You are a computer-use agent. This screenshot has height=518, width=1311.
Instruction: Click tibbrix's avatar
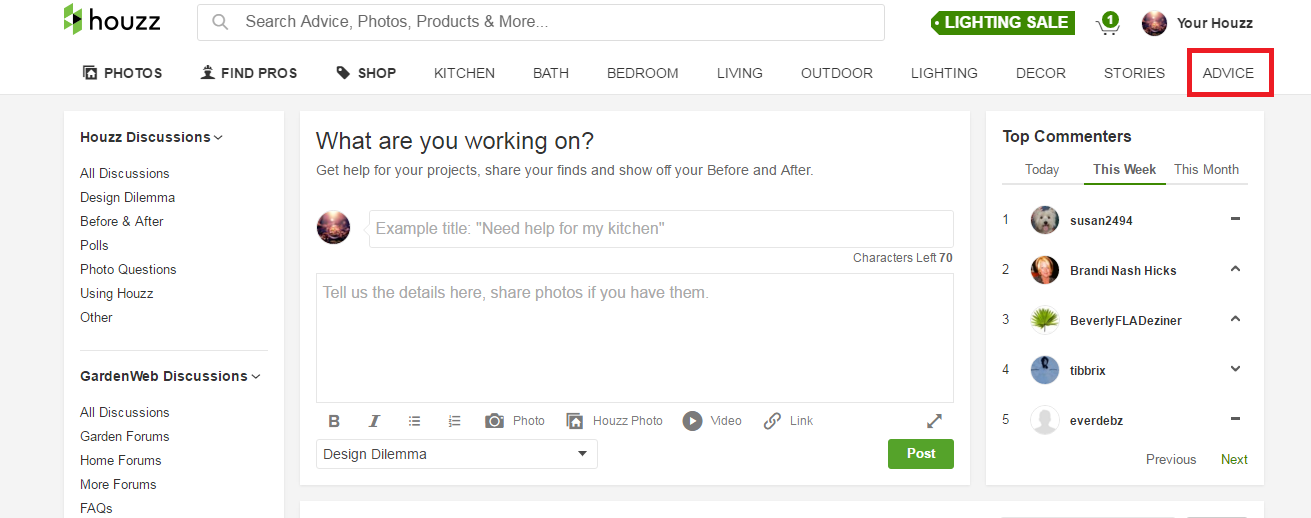1044,370
